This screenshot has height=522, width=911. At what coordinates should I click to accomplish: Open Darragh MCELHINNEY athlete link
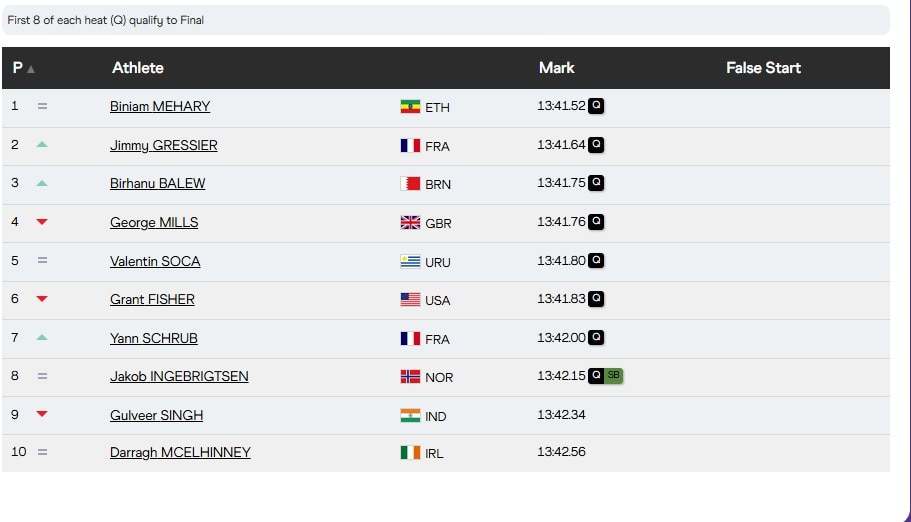tap(180, 452)
